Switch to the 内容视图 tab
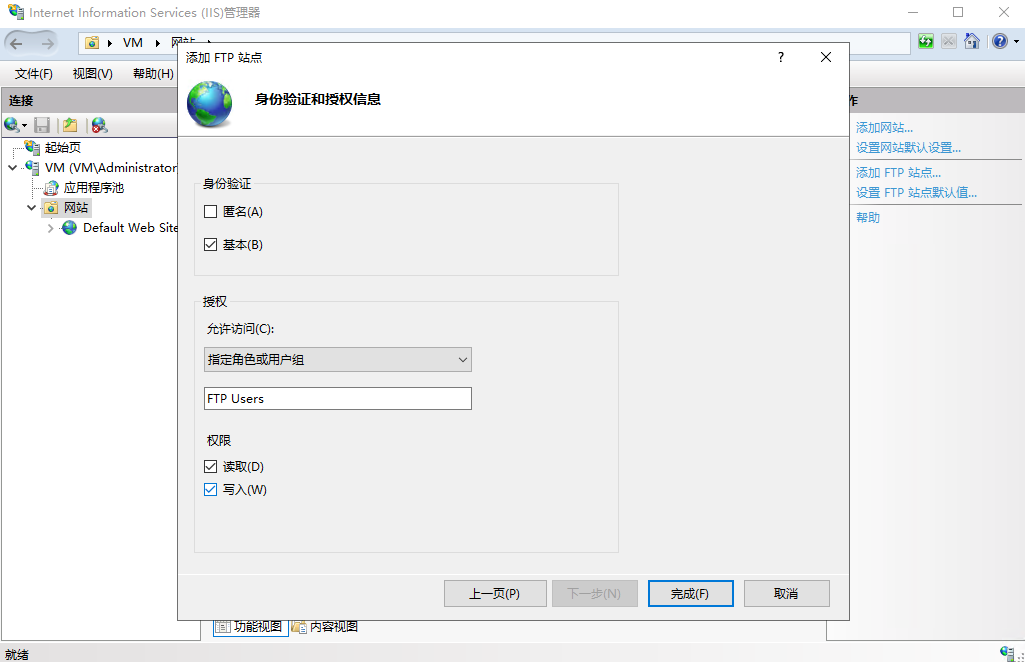Image resolution: width=1025 pixels, height=662 pixels. [325, 627]
